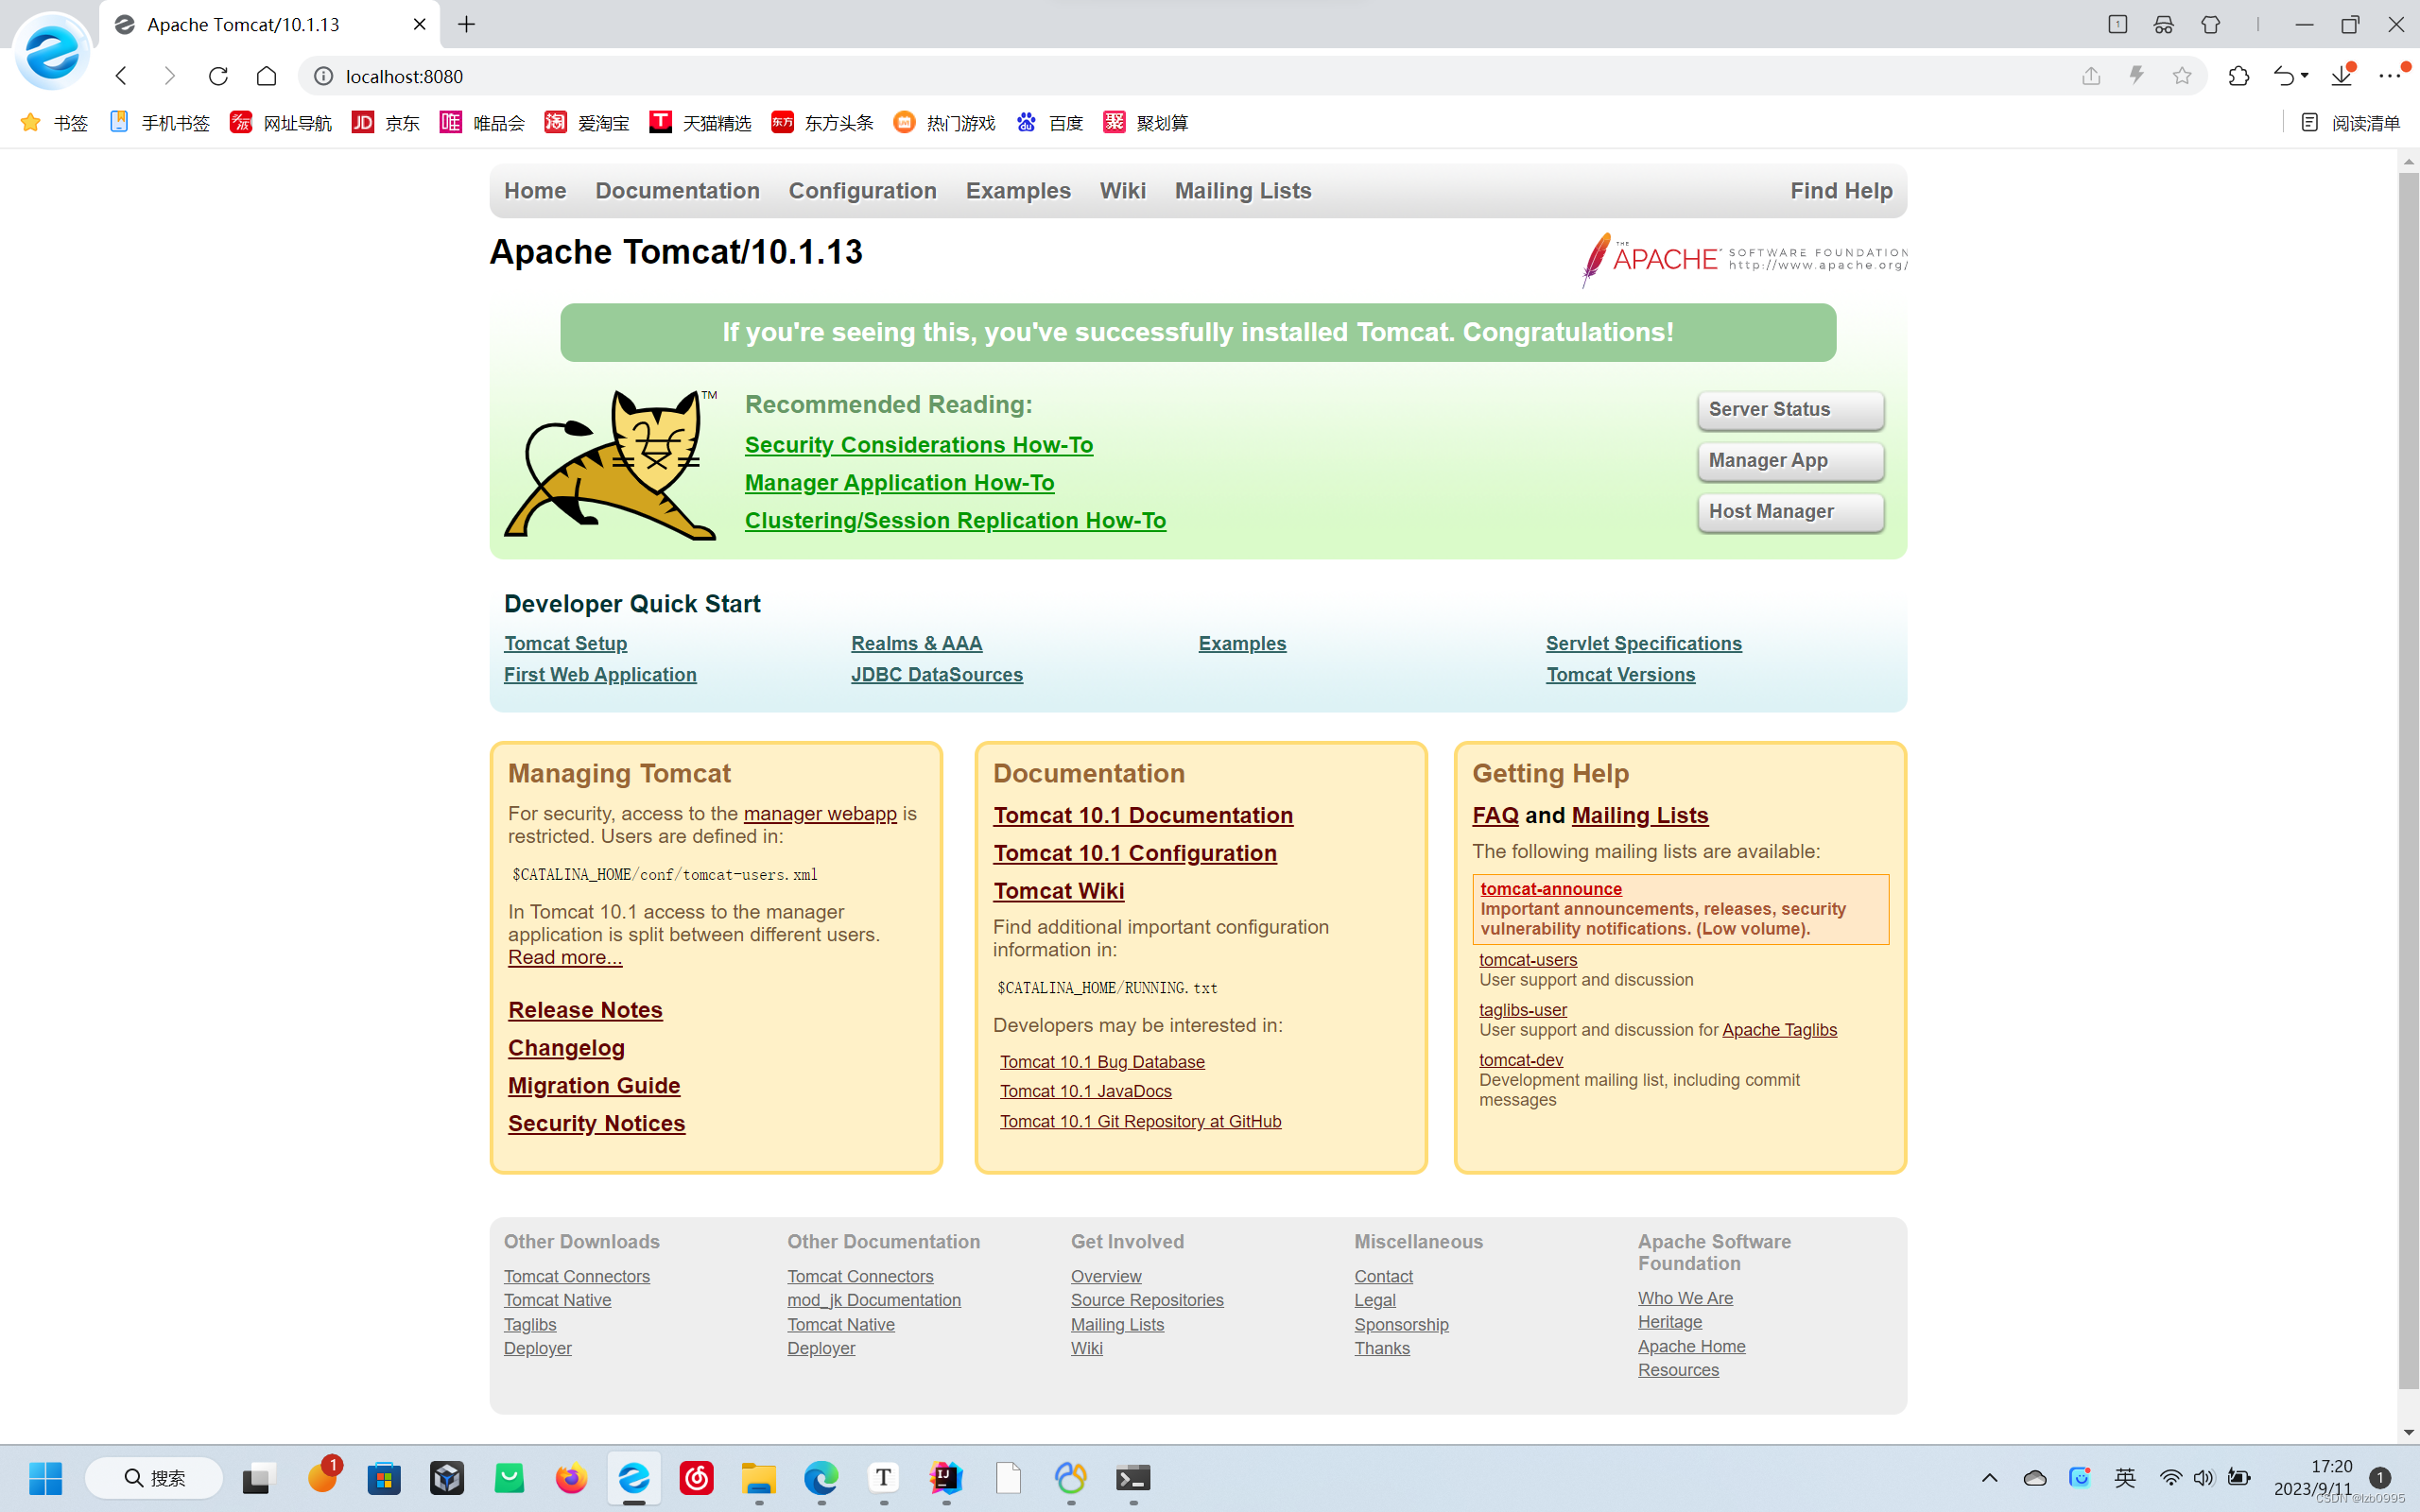
Task: Expand the undo arrow dropdown in toolbar
Action: tap(2305, 76)
